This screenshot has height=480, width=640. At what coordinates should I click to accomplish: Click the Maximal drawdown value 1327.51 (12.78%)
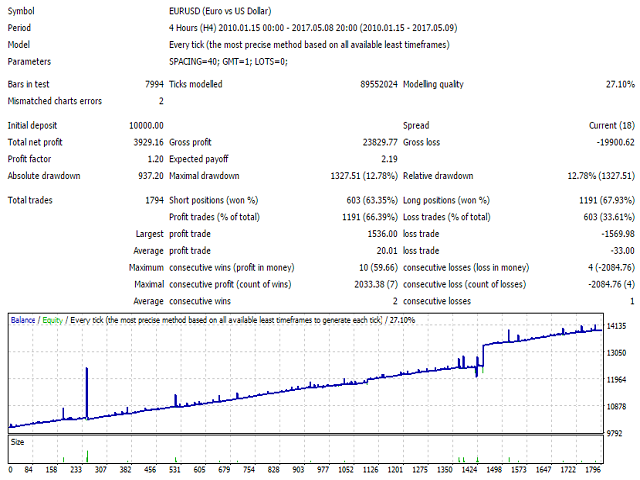(346, 176)
